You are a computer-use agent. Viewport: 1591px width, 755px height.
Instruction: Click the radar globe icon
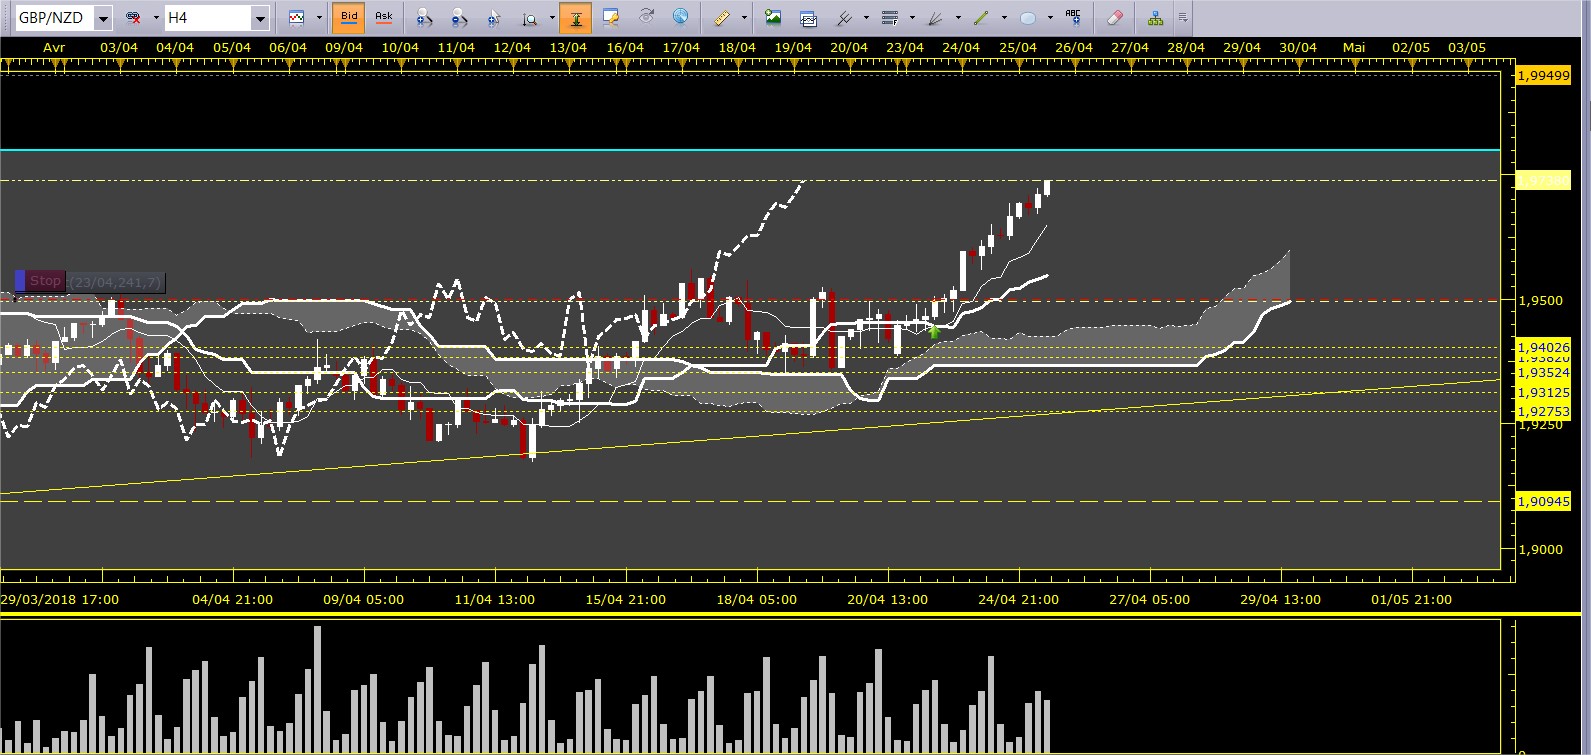click(x=680, y=17)
